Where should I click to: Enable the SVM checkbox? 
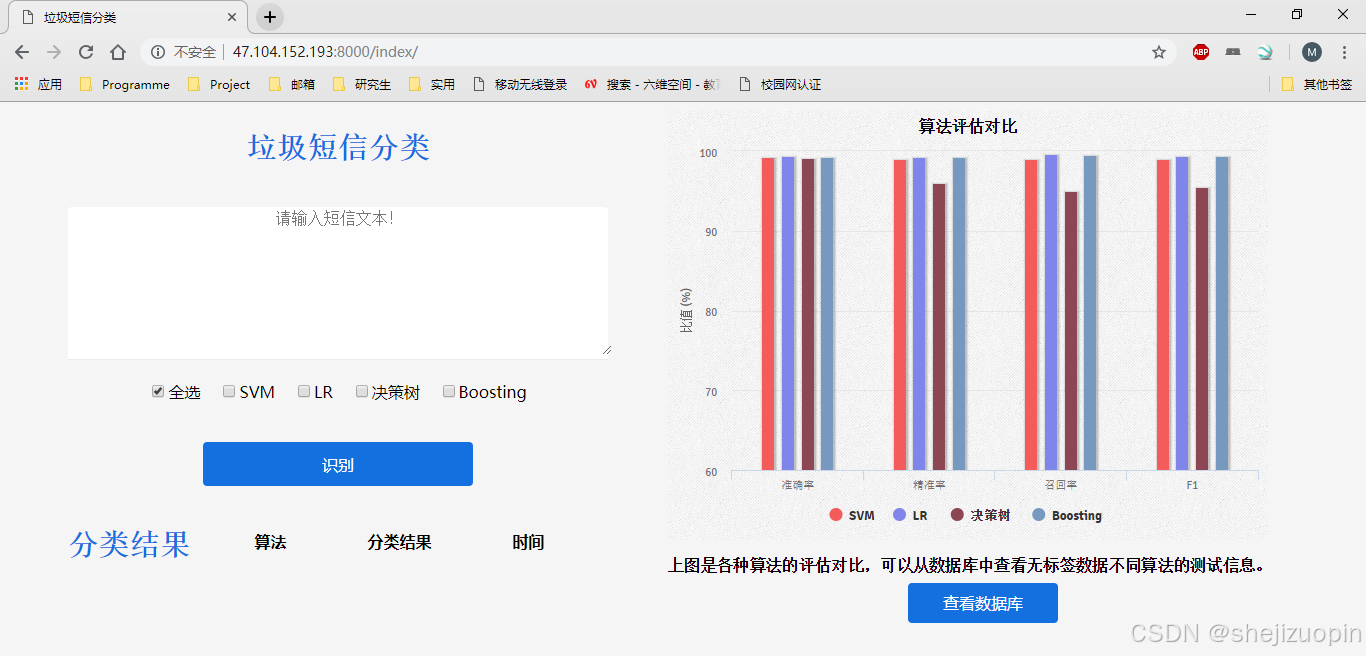(x=228, y=391)
